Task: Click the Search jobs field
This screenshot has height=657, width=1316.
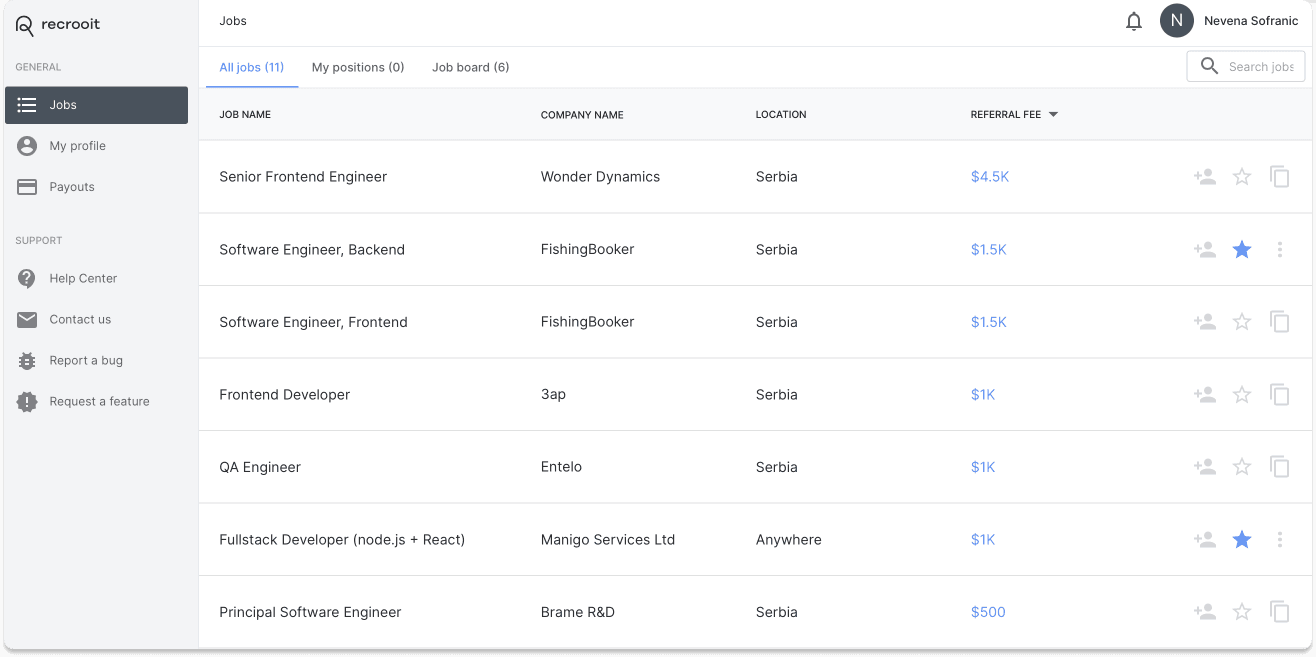Action: [1258, 67]
